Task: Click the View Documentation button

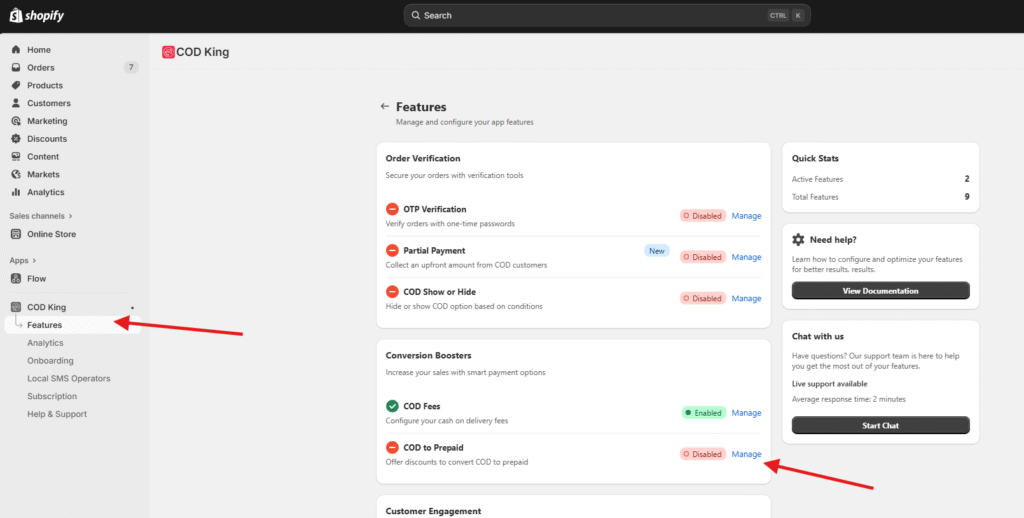Action: point(880,291)
